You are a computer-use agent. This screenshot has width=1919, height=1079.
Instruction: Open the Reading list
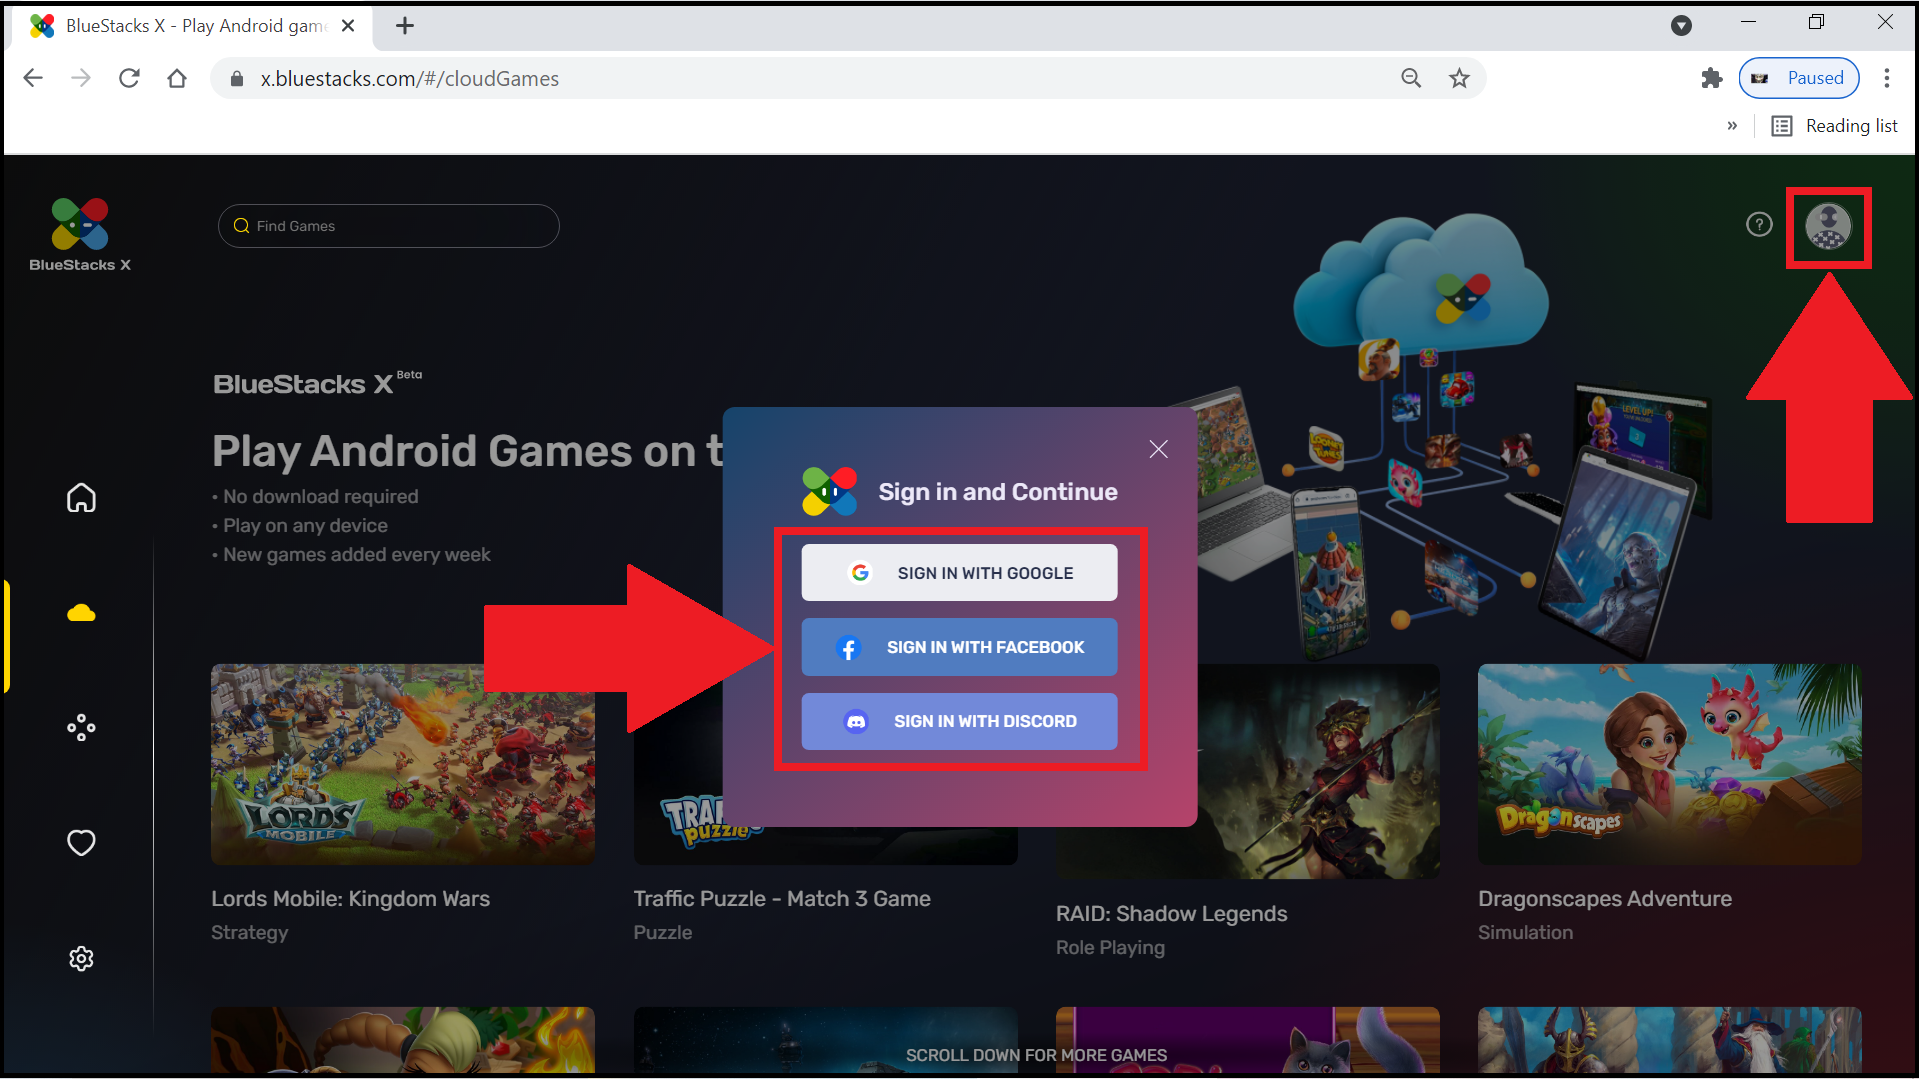(x=1834, y=126)
